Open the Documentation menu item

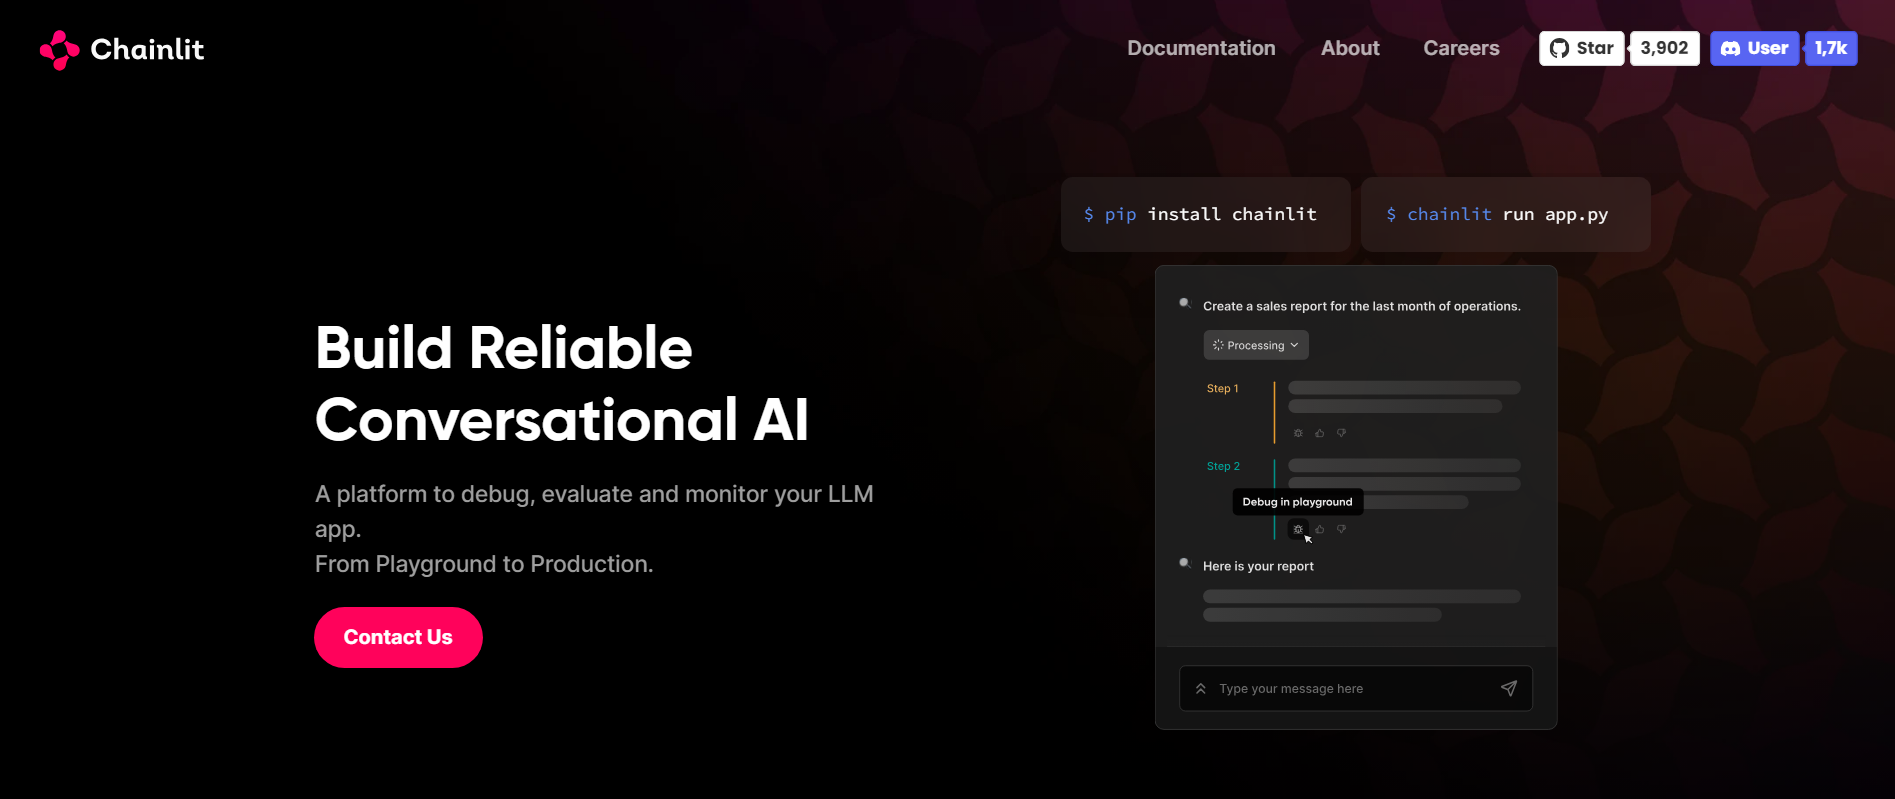click(1201, 48)
